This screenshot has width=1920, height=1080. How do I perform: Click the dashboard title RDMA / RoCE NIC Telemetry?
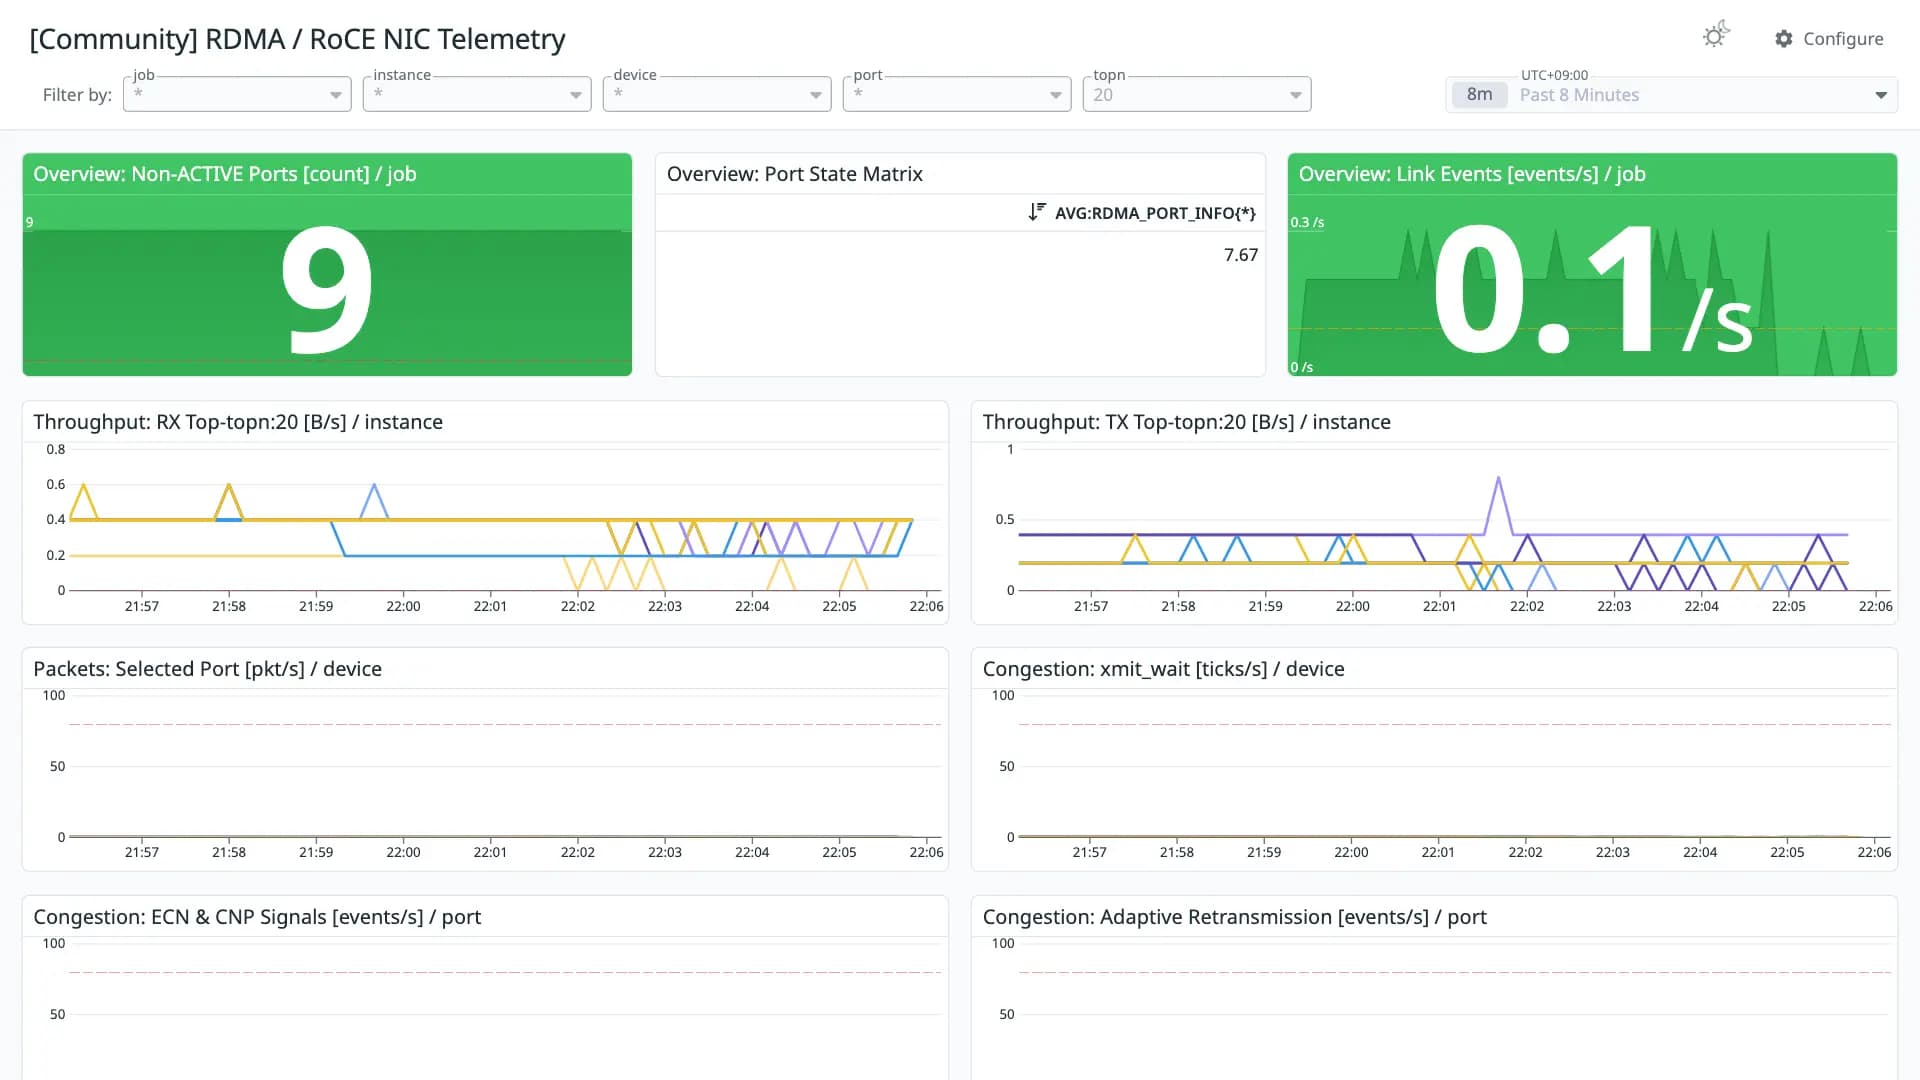click(297, 39)
